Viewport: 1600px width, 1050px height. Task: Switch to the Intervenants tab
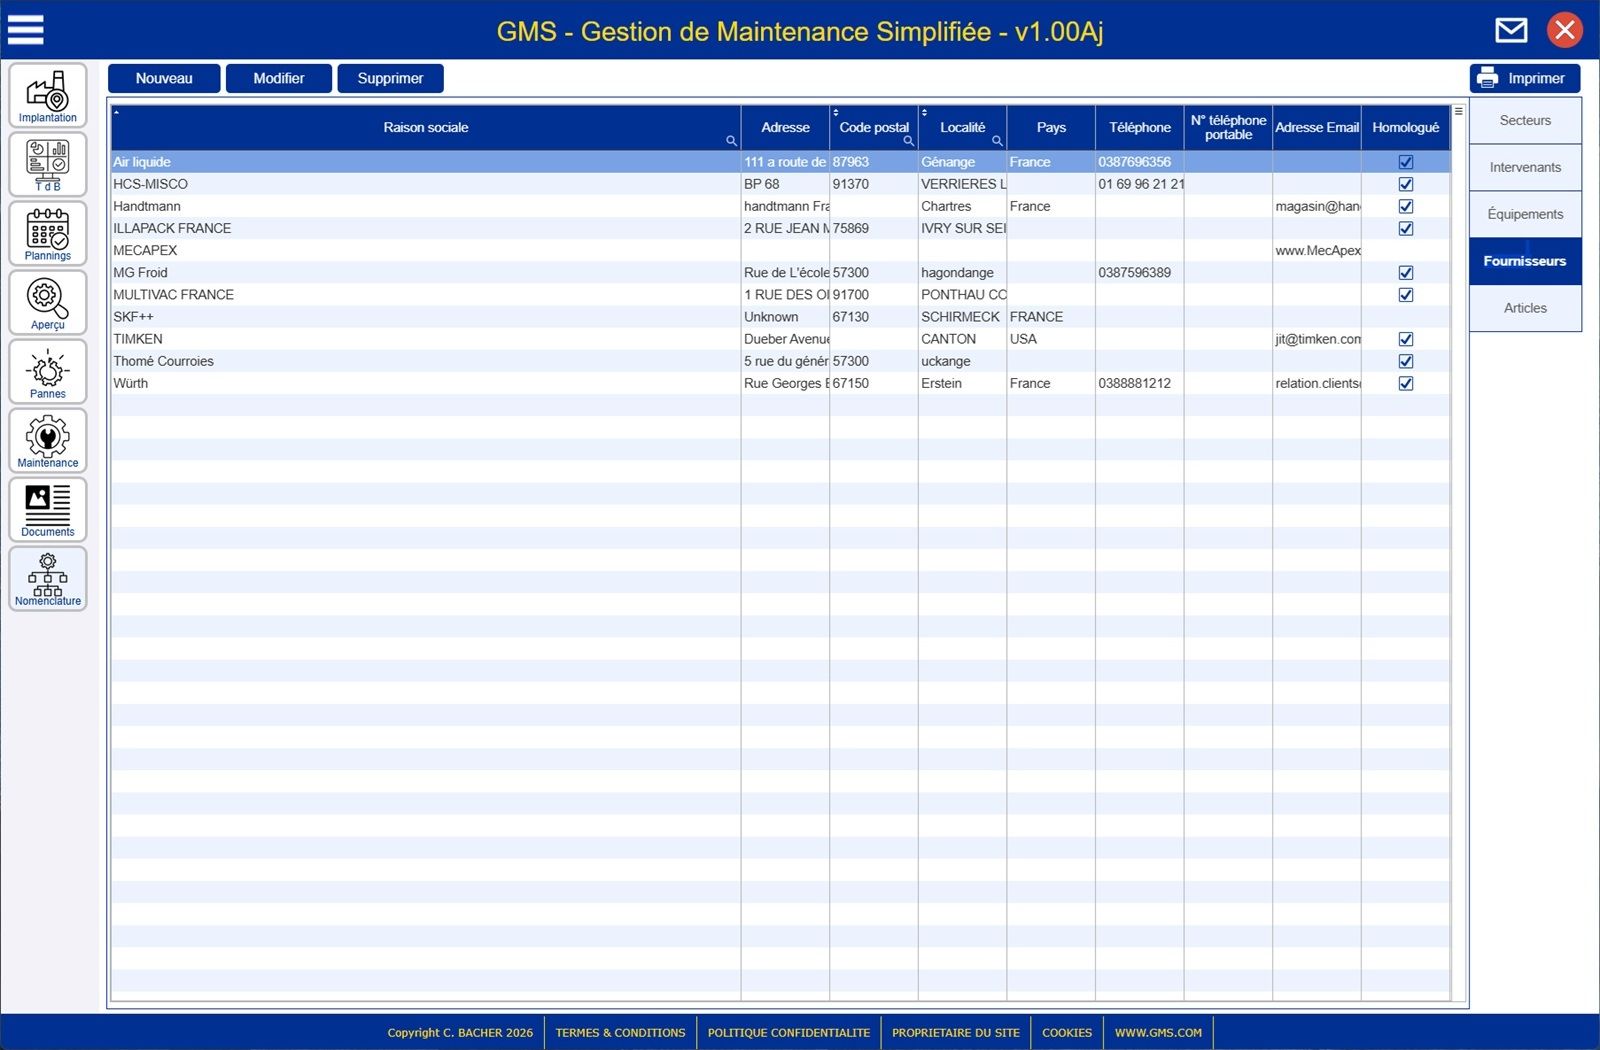tap(1524, 167)
